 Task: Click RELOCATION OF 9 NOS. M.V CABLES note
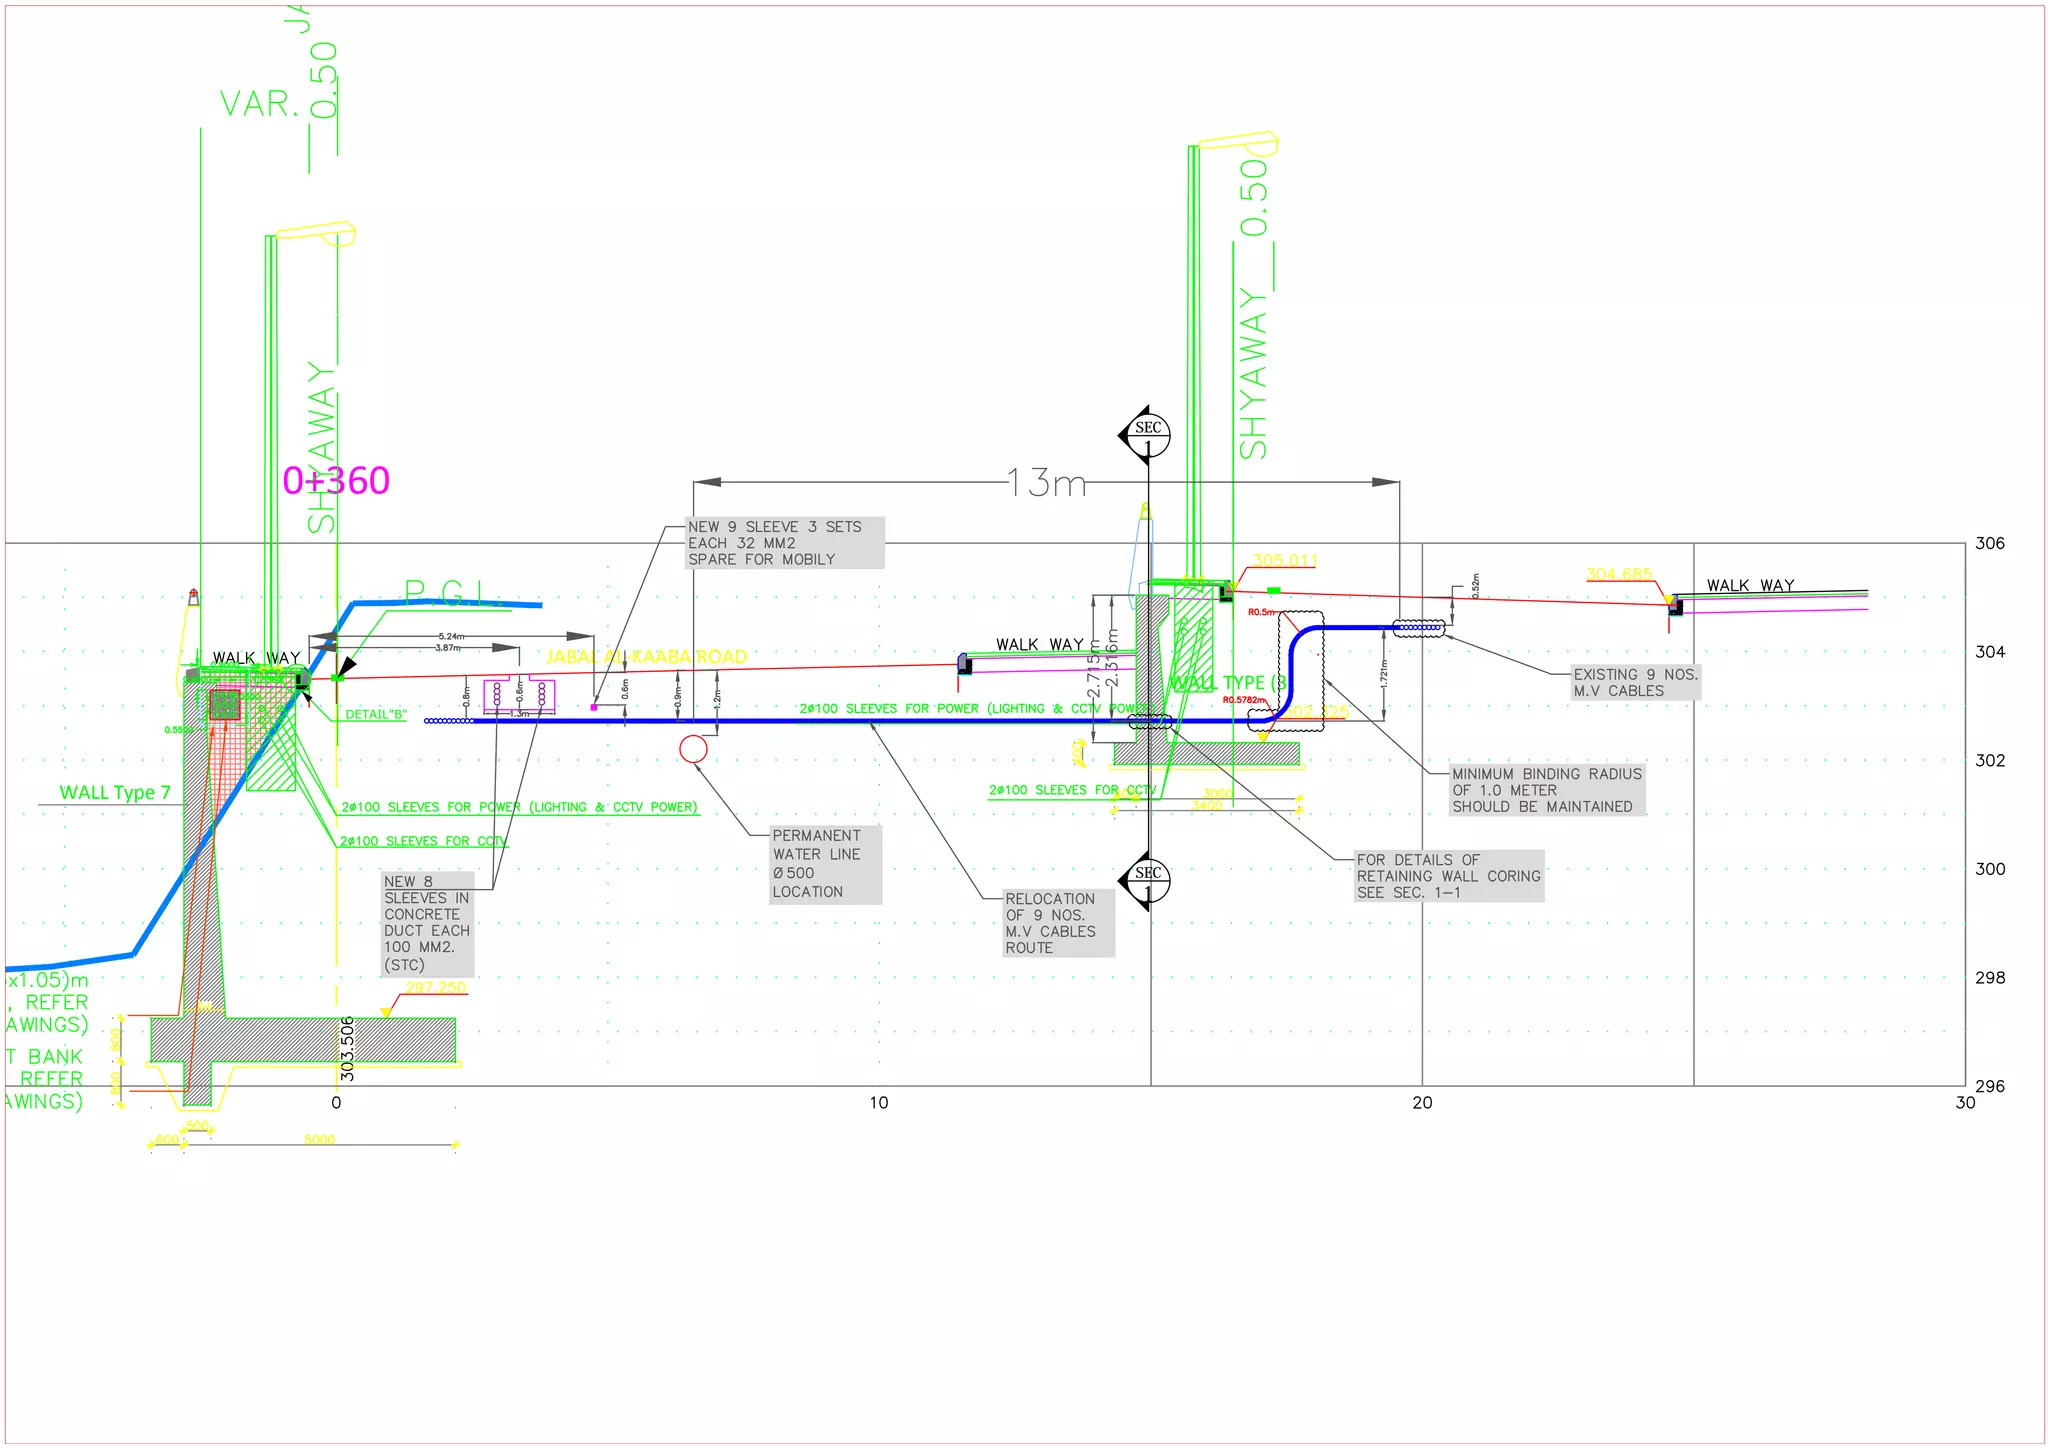pos(1057,923)
